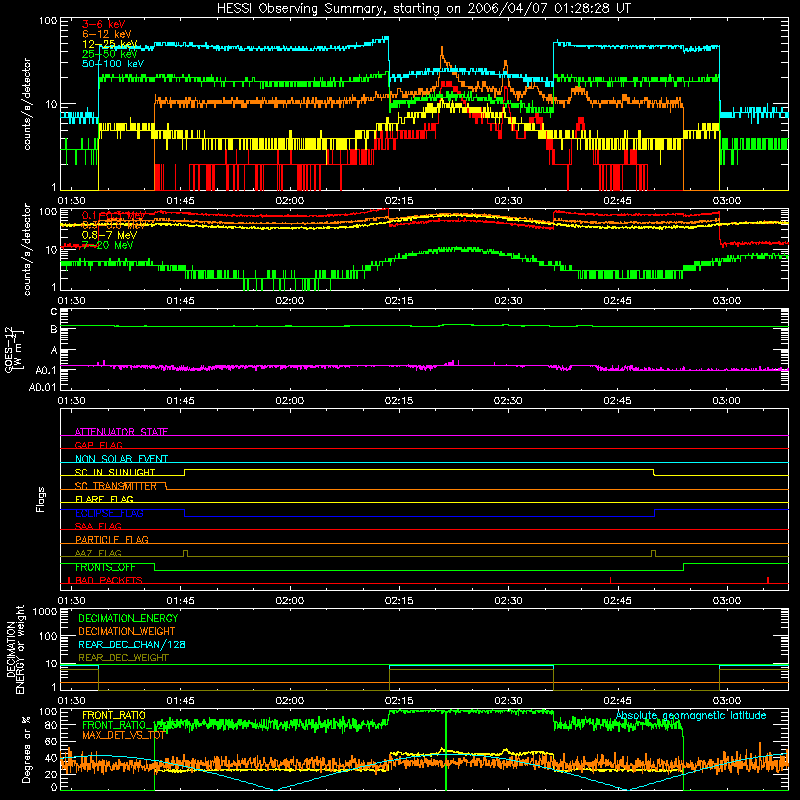Select the green '25-50 keV' legend label
The height and width of the screenshot is (800, 800).
pos(110,54)
